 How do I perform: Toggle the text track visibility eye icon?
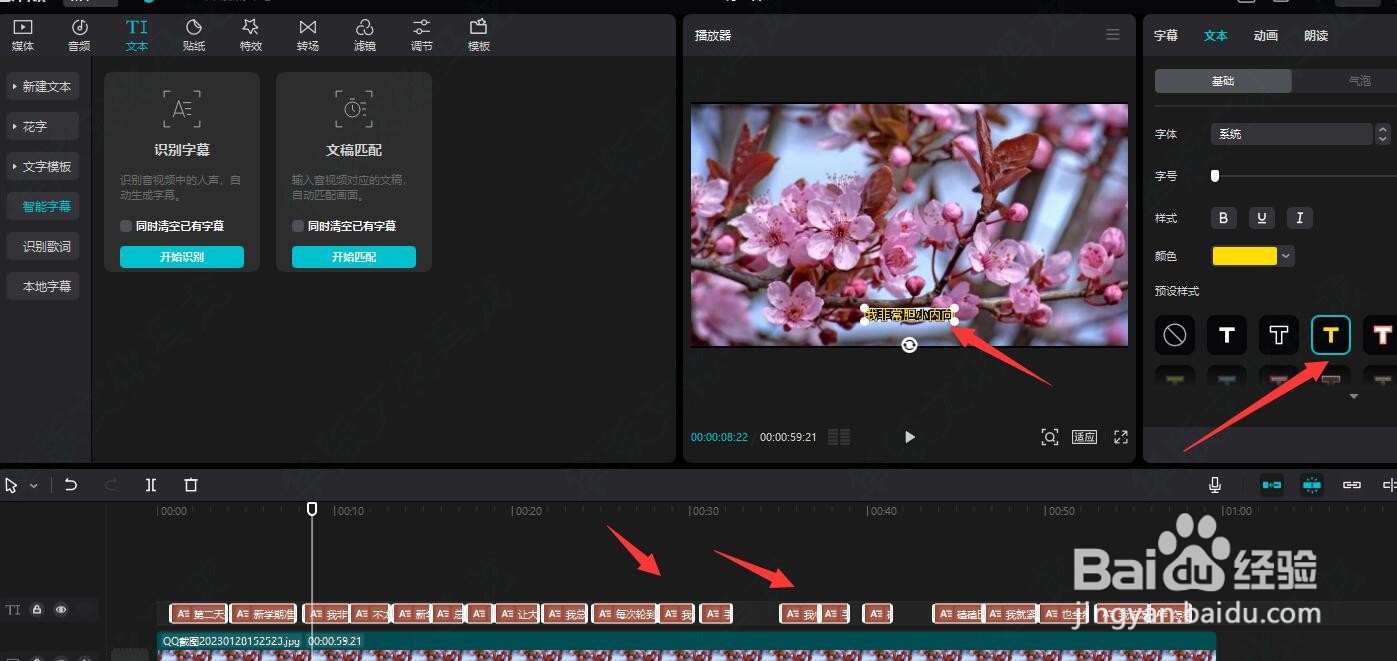(x=61, y=609)
